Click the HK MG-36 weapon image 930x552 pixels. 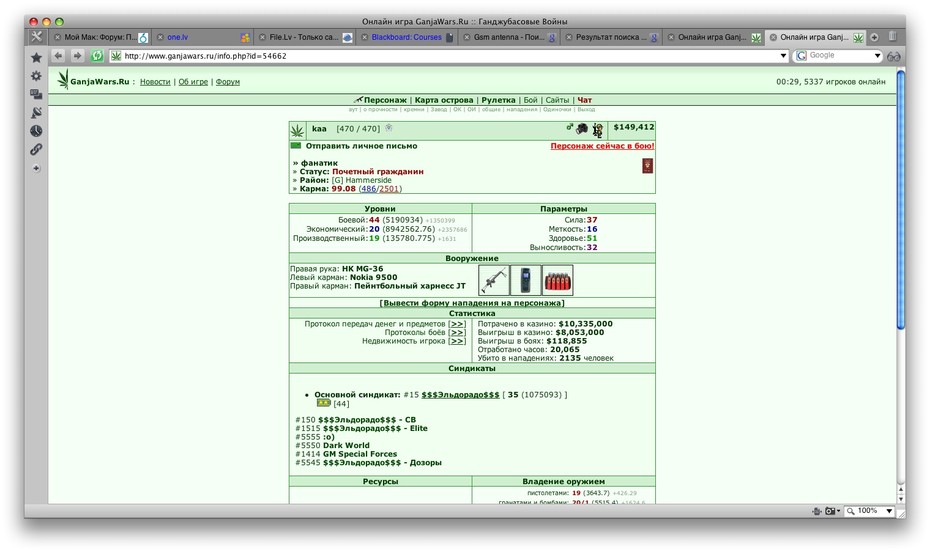pyautogui.click(x=494, y=280)
